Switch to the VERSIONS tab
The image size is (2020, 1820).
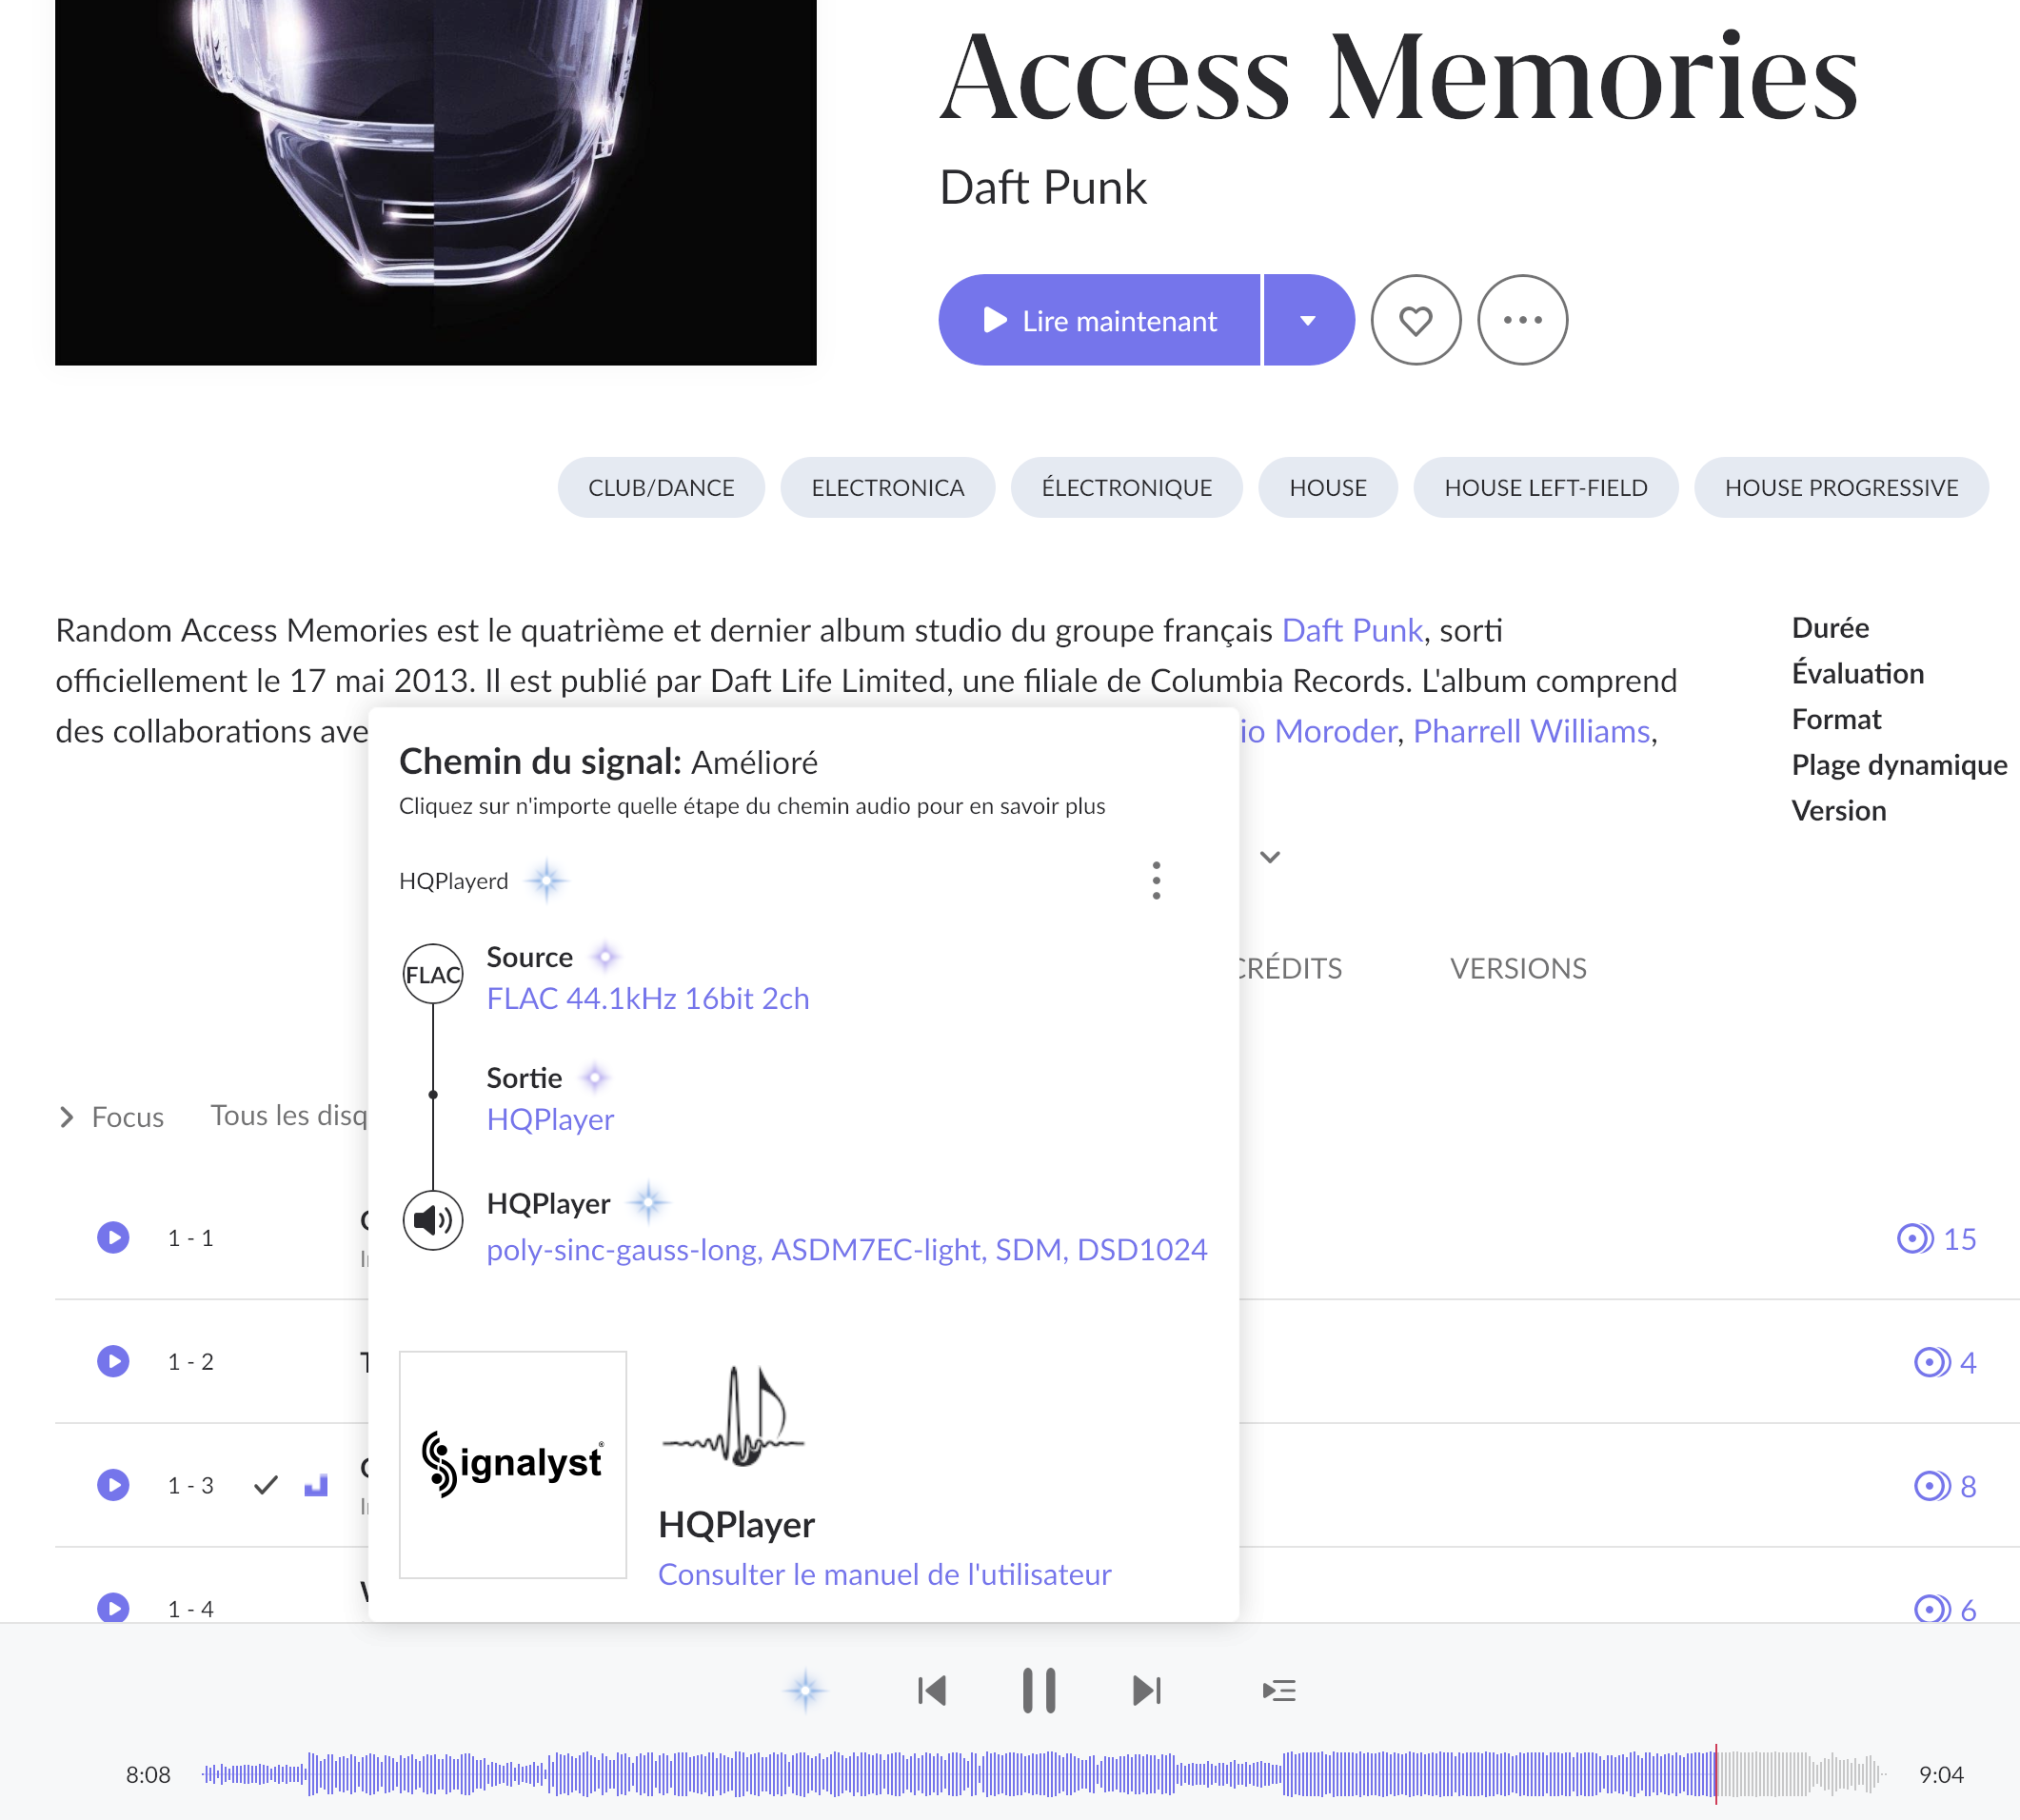pos(1517,968)
